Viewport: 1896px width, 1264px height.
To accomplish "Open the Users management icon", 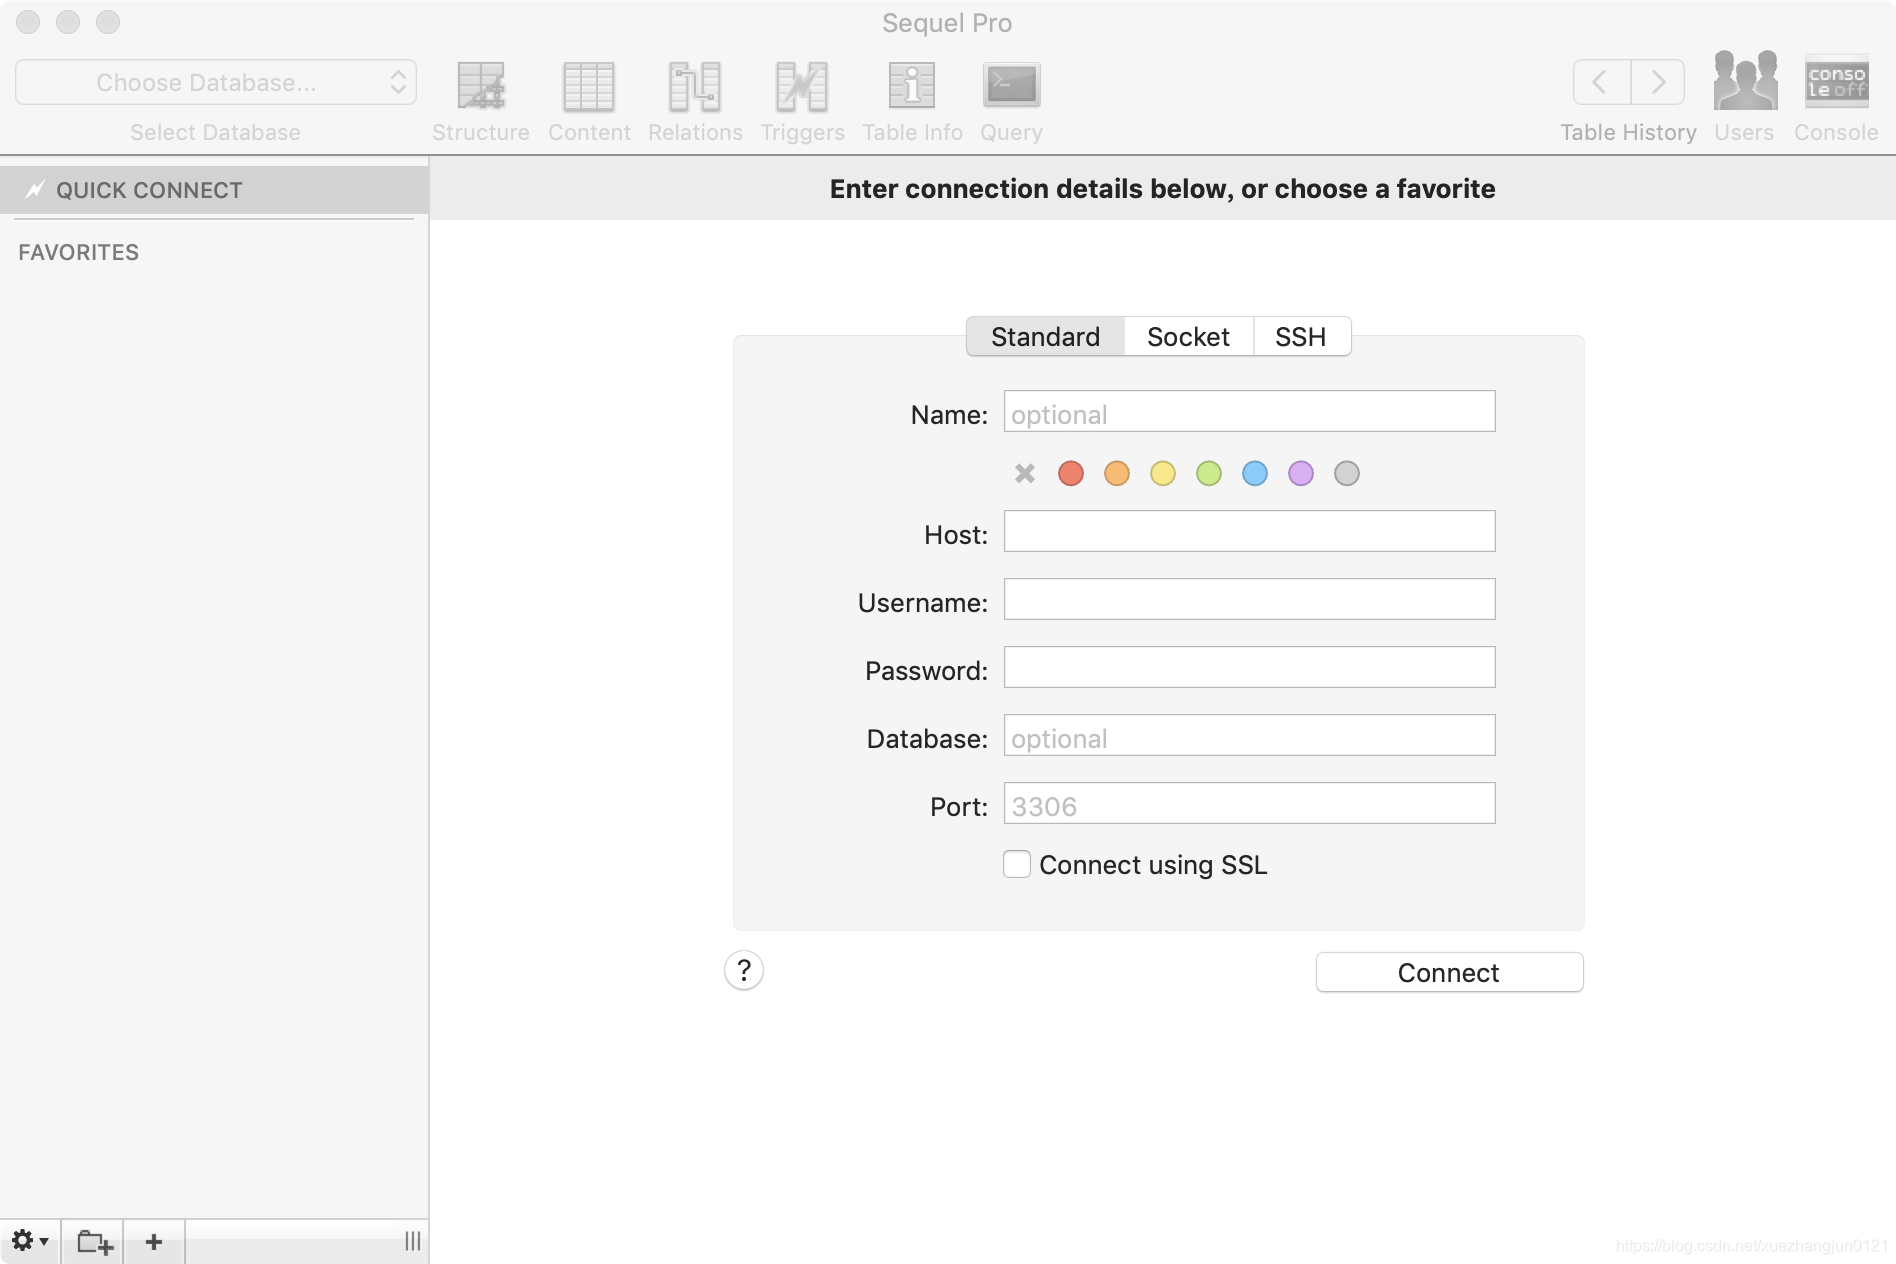I will point(1745,82).
